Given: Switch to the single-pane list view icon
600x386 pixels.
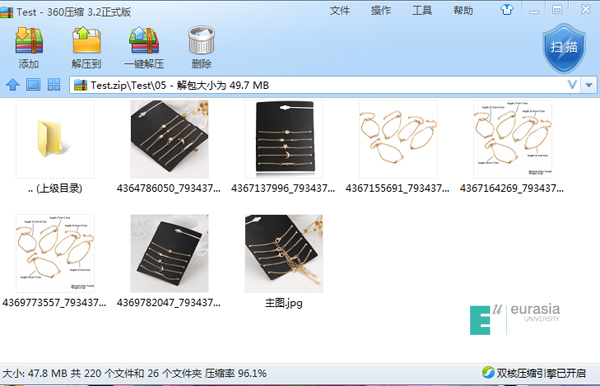Looking at the screenshot, I should 33,84.
